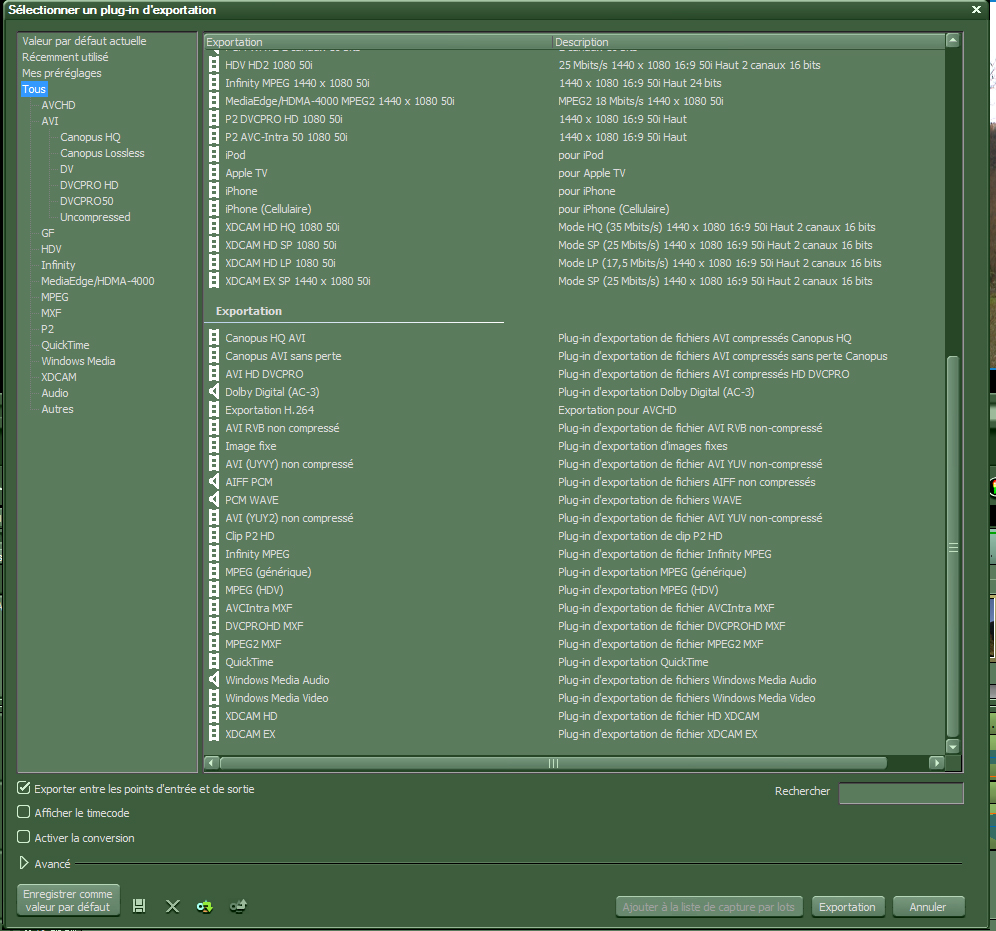Click the horizontal scrollbar left arrow

pyautogui.click(x=212, y=763)
